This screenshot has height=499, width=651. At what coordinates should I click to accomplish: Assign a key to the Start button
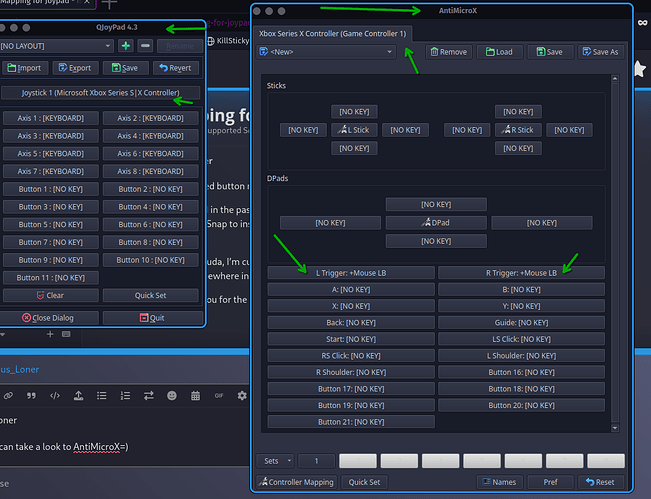coord(351,339)
